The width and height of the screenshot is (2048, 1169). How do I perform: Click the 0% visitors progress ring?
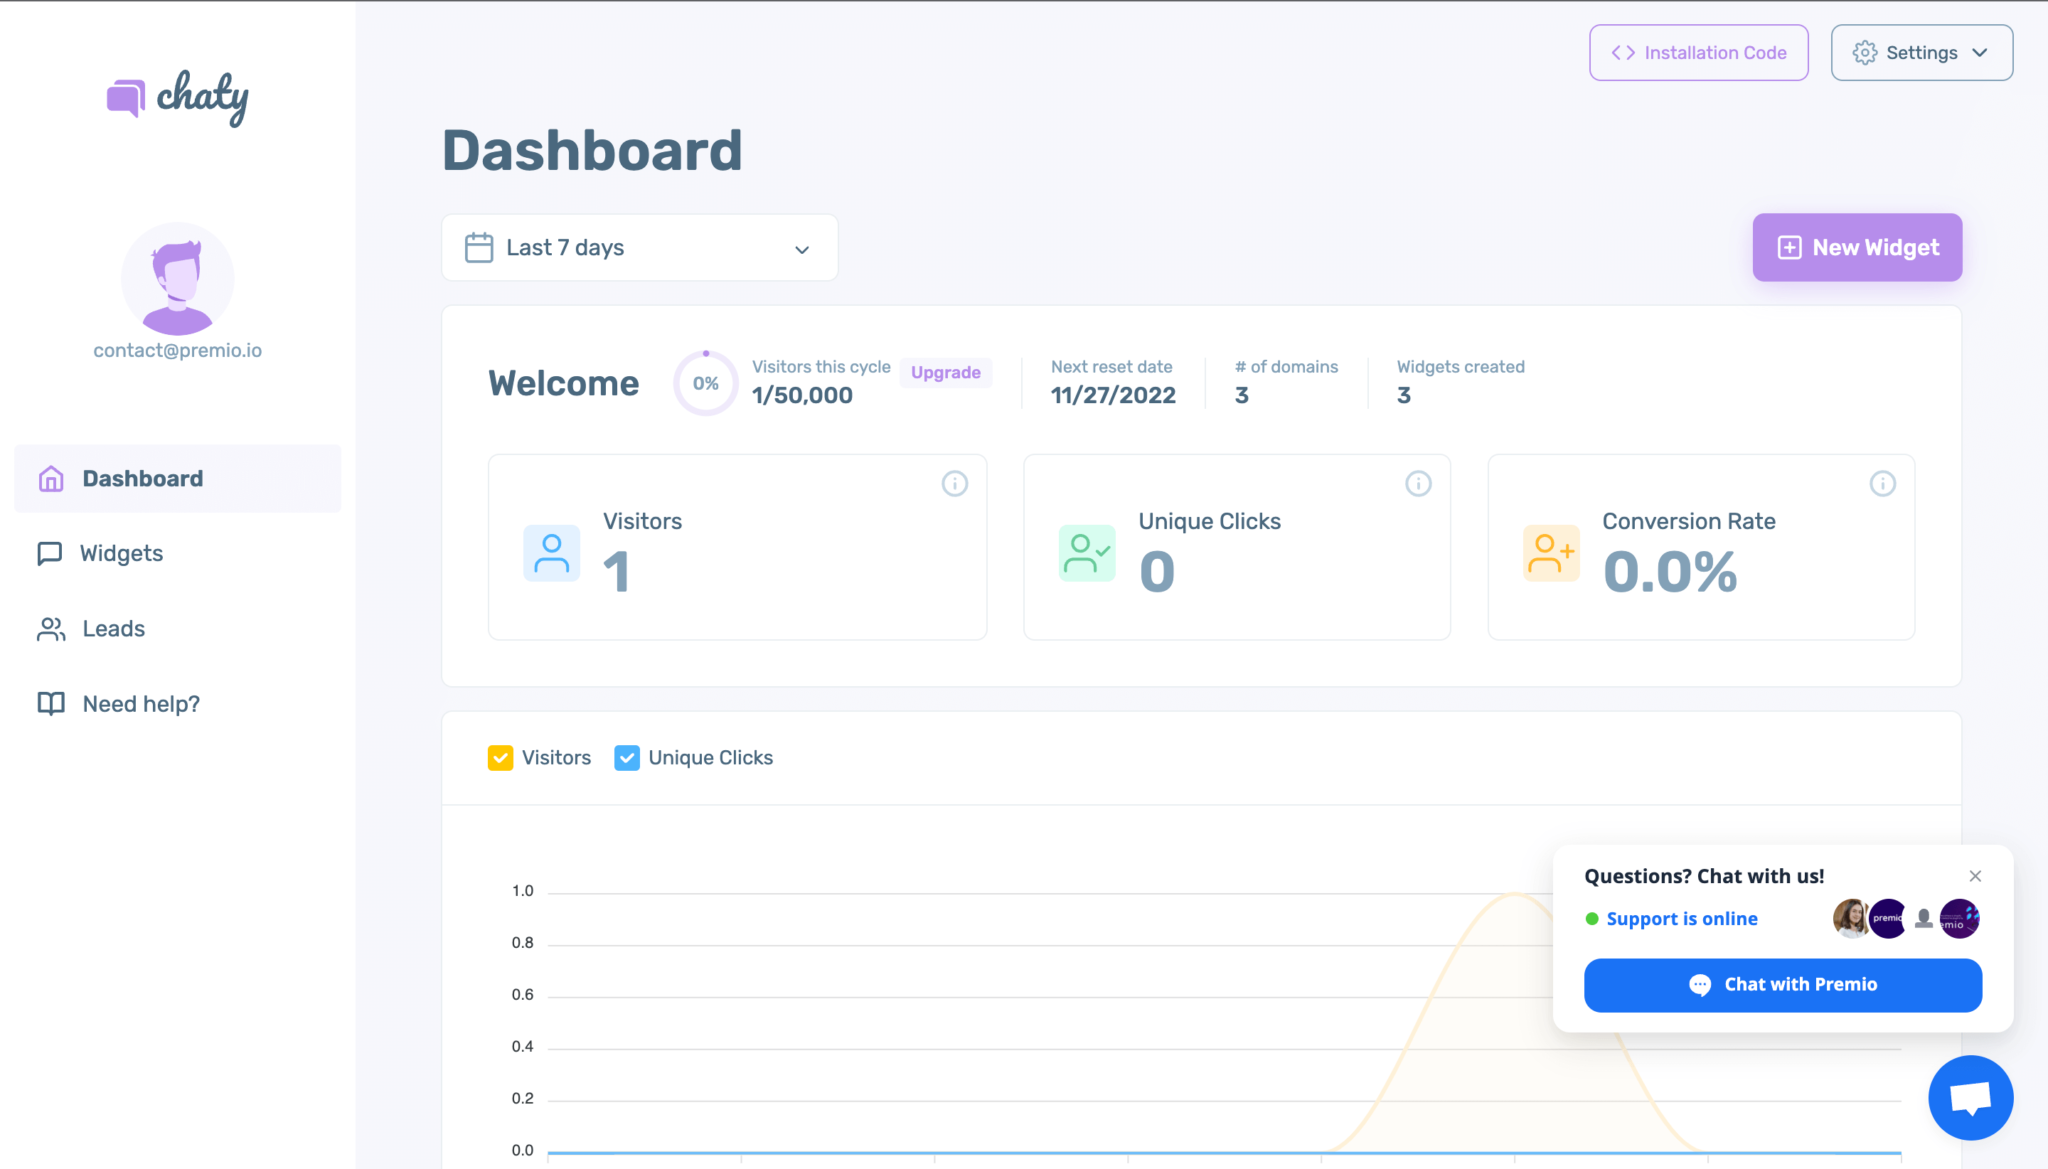coord(705,383)
